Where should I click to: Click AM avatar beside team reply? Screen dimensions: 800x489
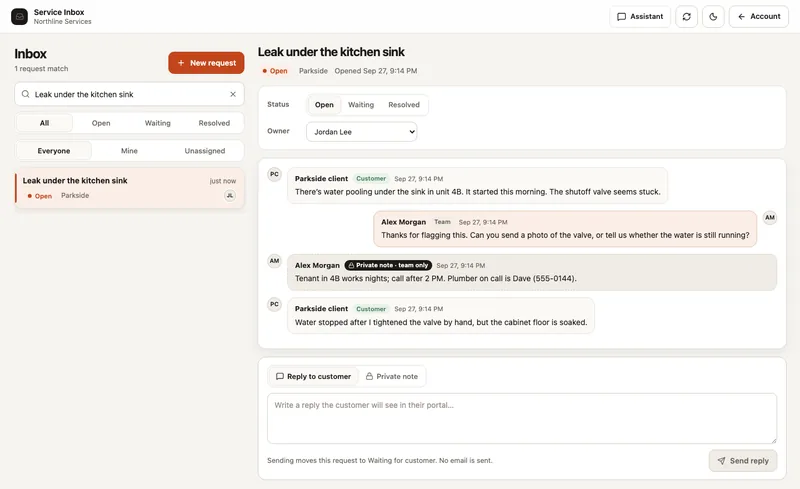(x=769, y=217)
